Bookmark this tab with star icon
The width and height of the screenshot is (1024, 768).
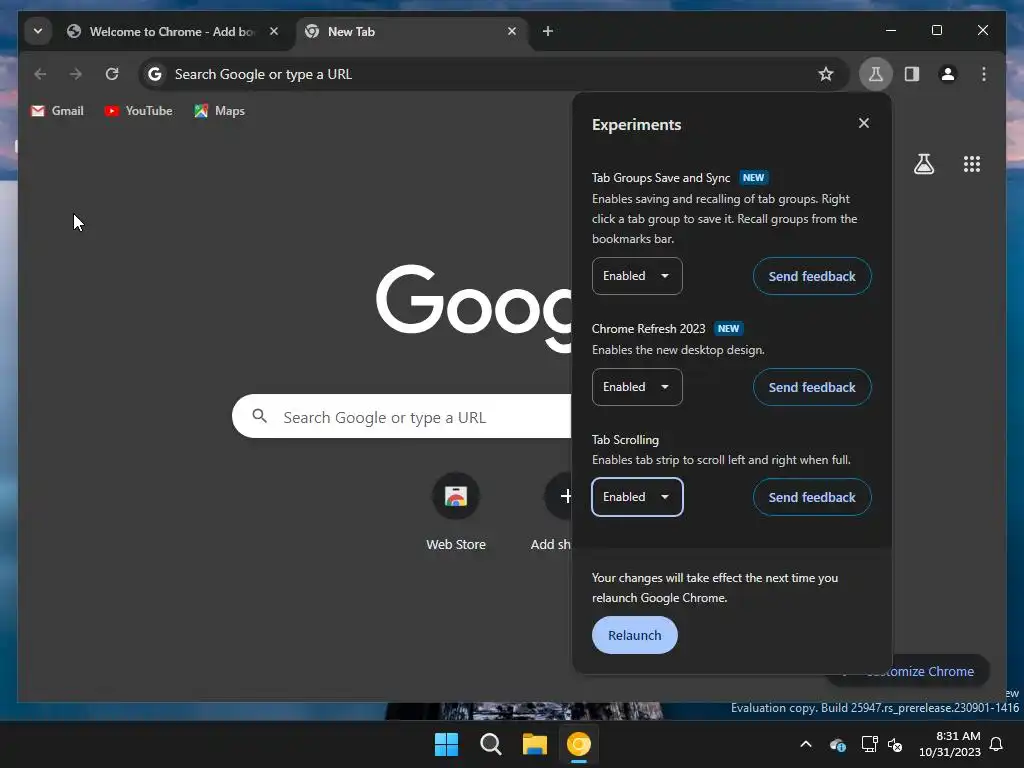point(825,74)
